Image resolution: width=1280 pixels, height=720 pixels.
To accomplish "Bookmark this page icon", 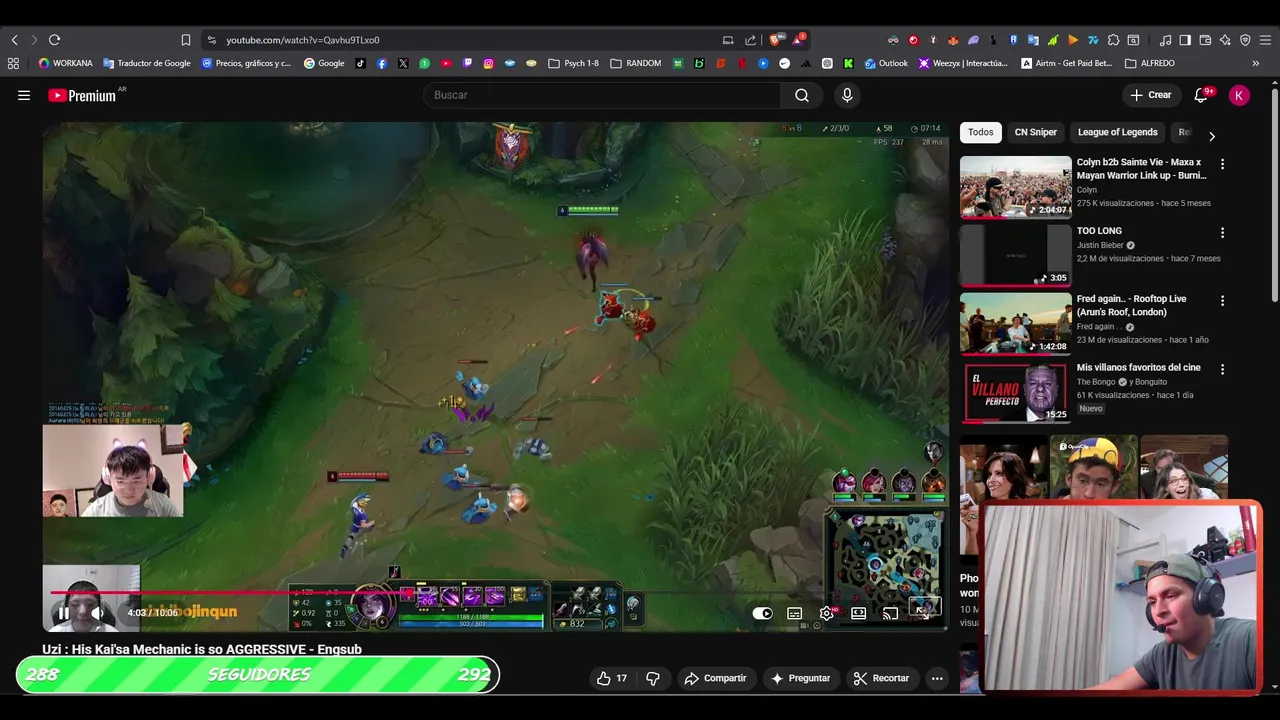I will click(x=185, y=40).
